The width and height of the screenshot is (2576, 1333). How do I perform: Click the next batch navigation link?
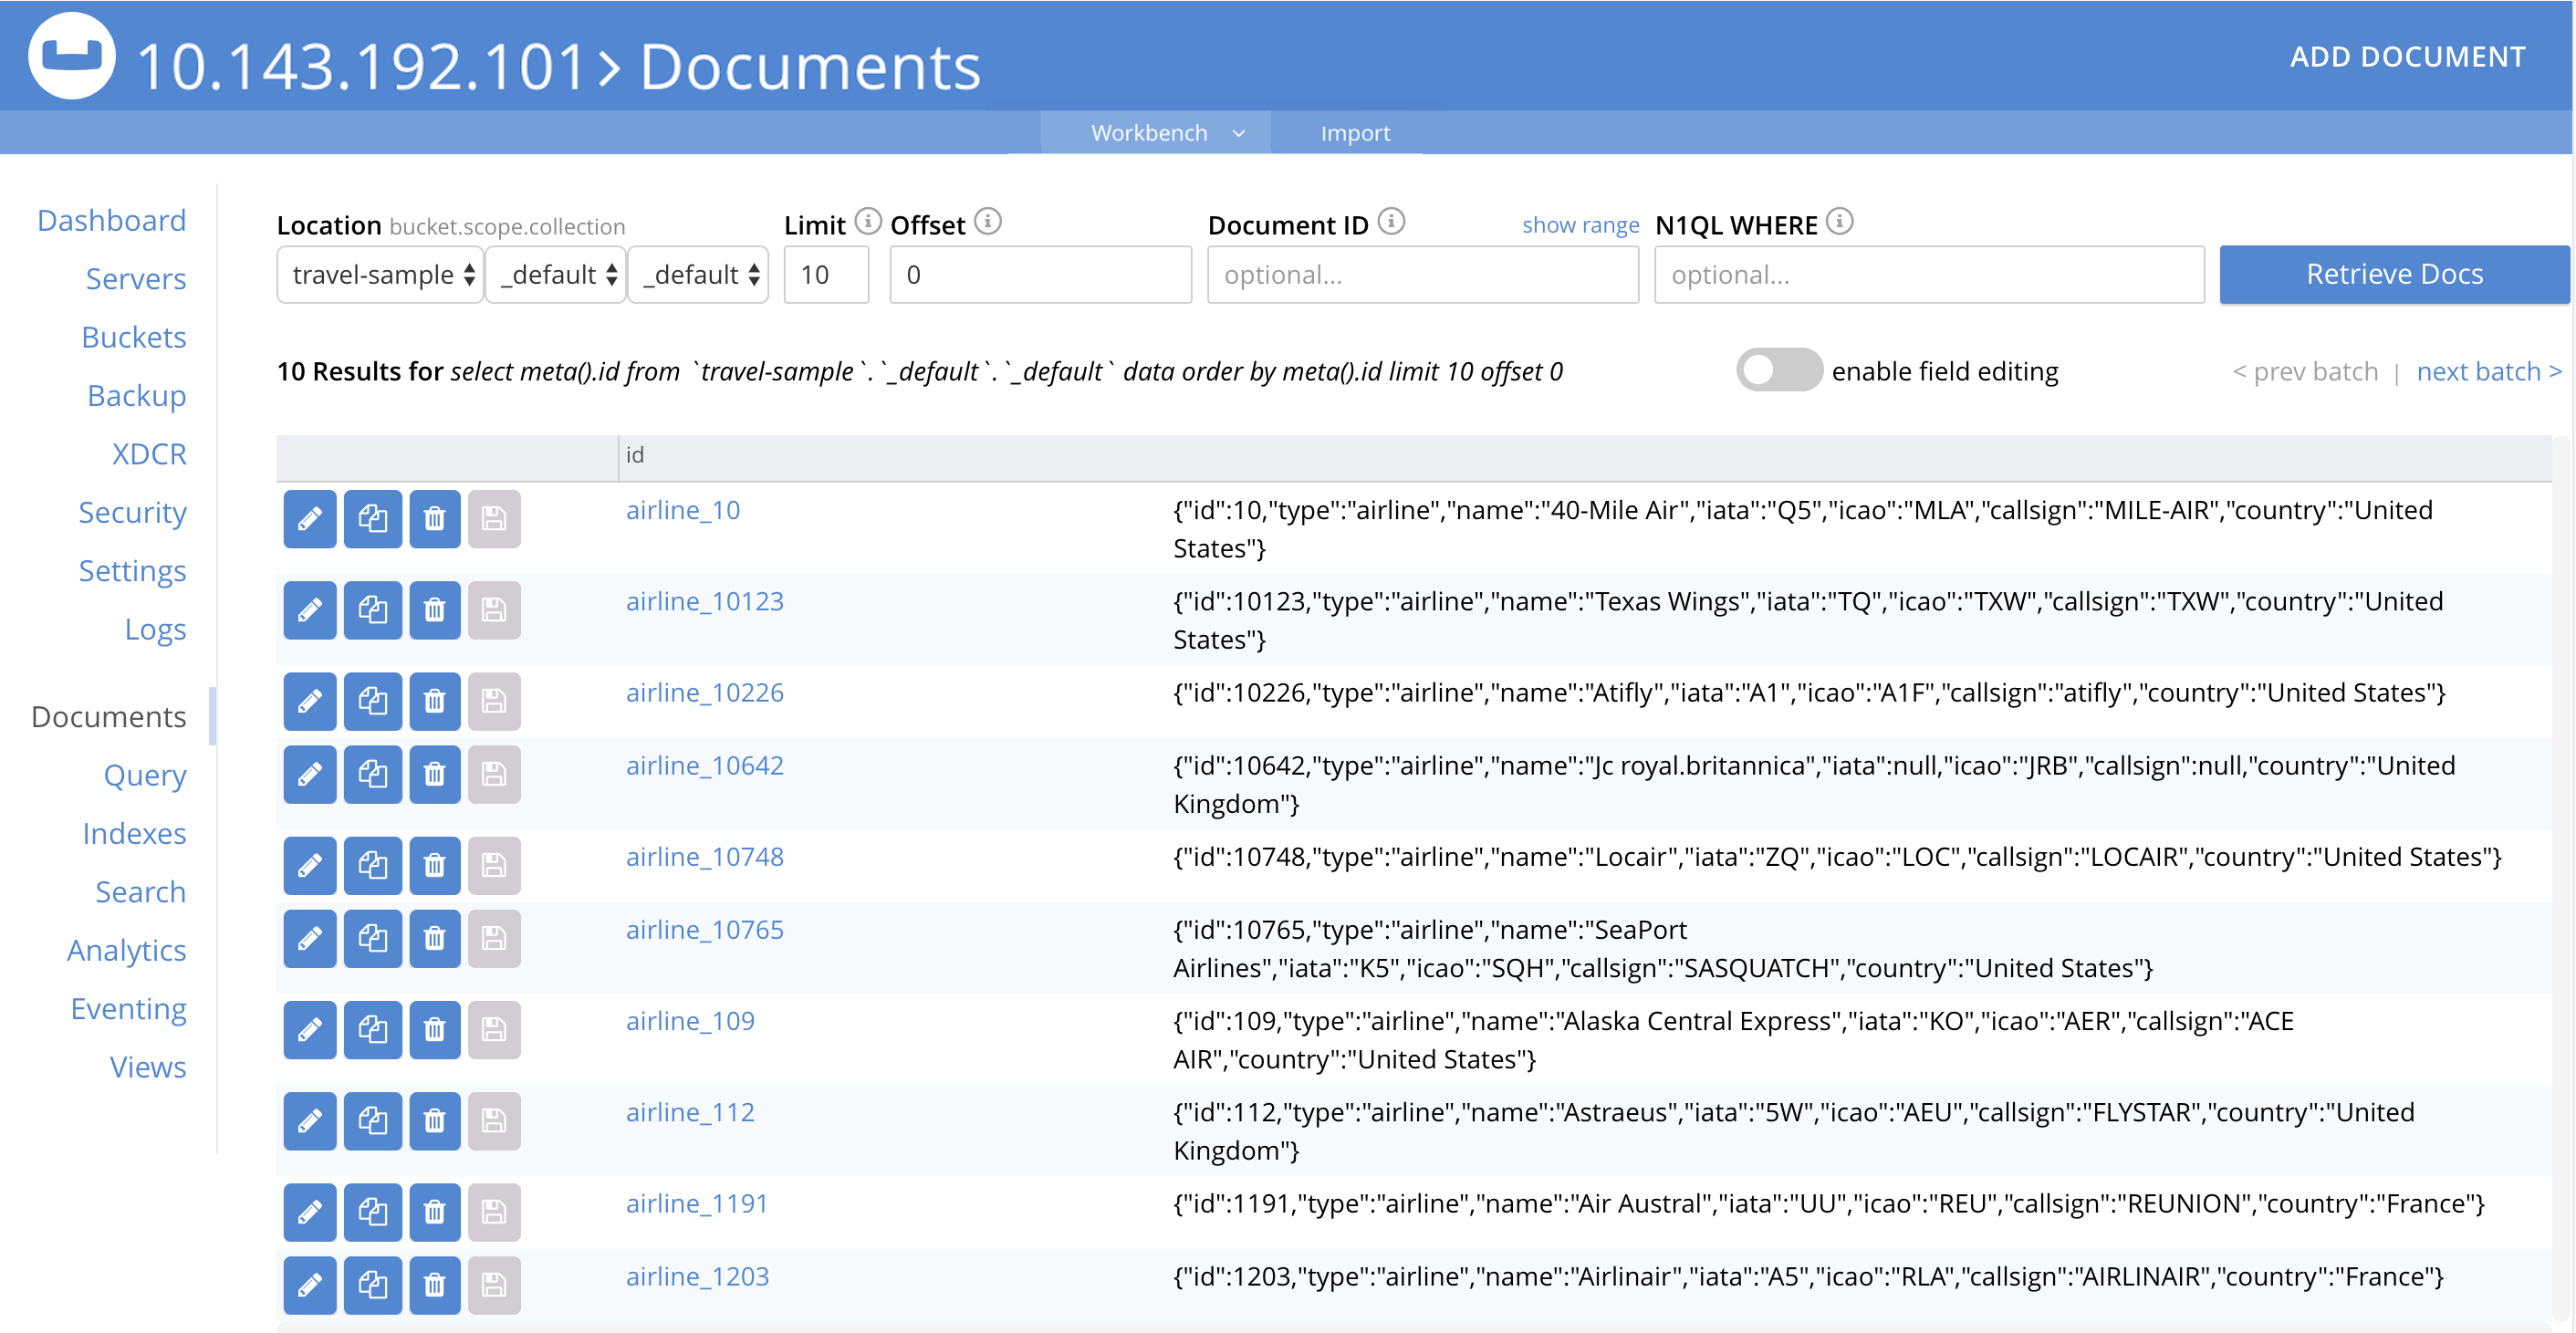(x=2487, y=372)
